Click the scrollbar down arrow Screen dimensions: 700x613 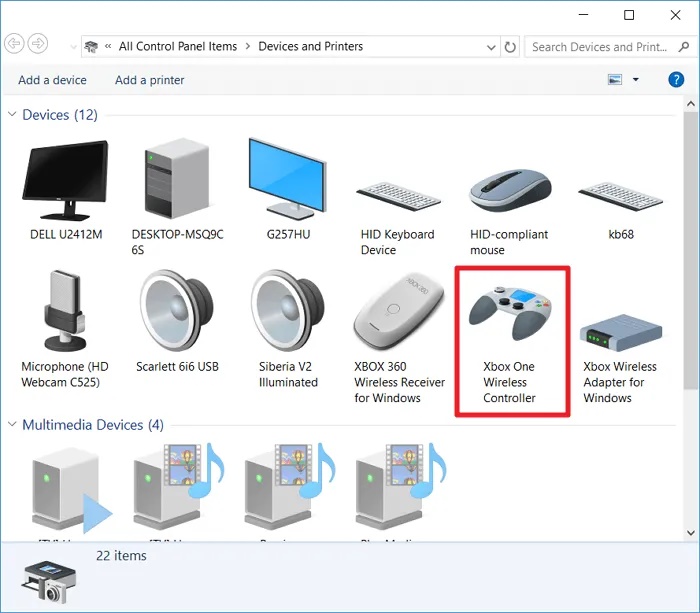pyautogui.click(x=691, y=533)
